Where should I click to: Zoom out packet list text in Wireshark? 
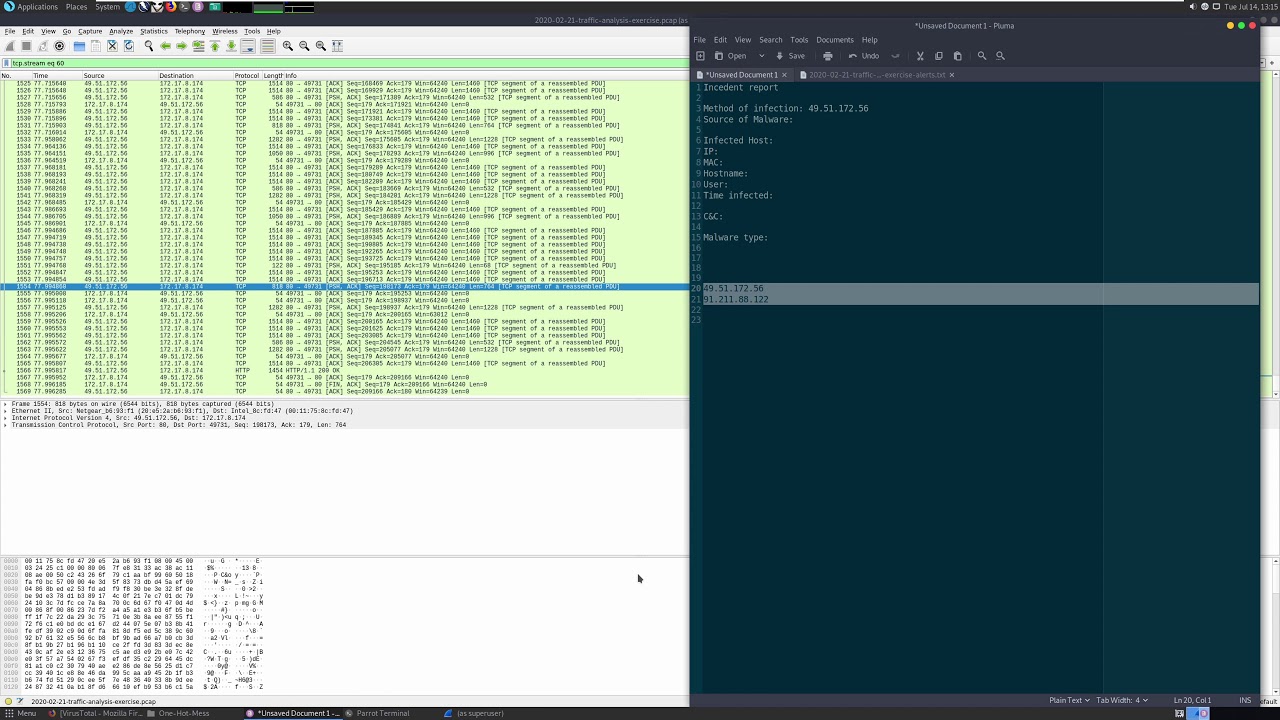click(x=304, y=46)
